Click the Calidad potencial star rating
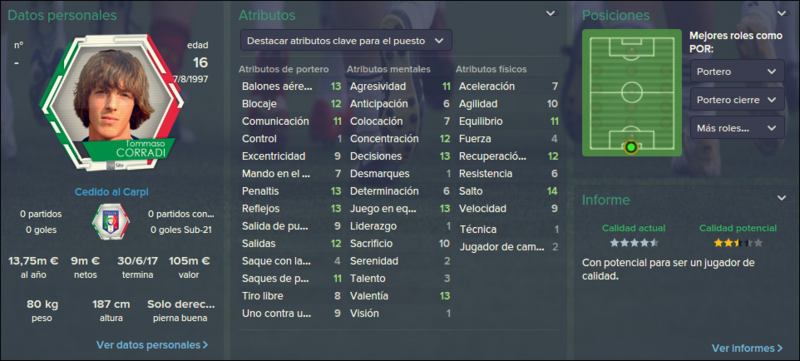Viewport: 800px width, 361px height. [x=738, y=243]
